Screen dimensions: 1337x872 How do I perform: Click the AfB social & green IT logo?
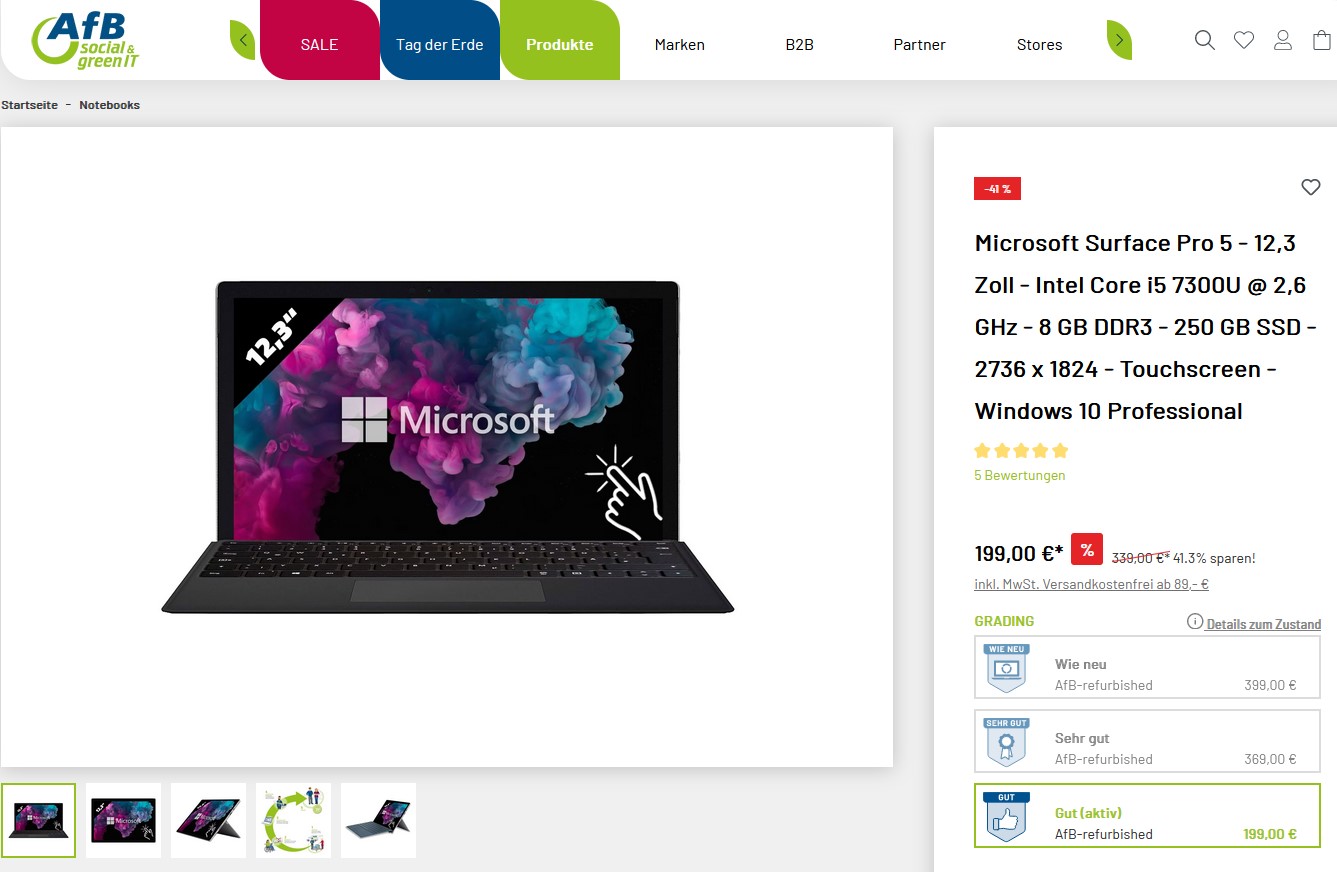(86, 41)
